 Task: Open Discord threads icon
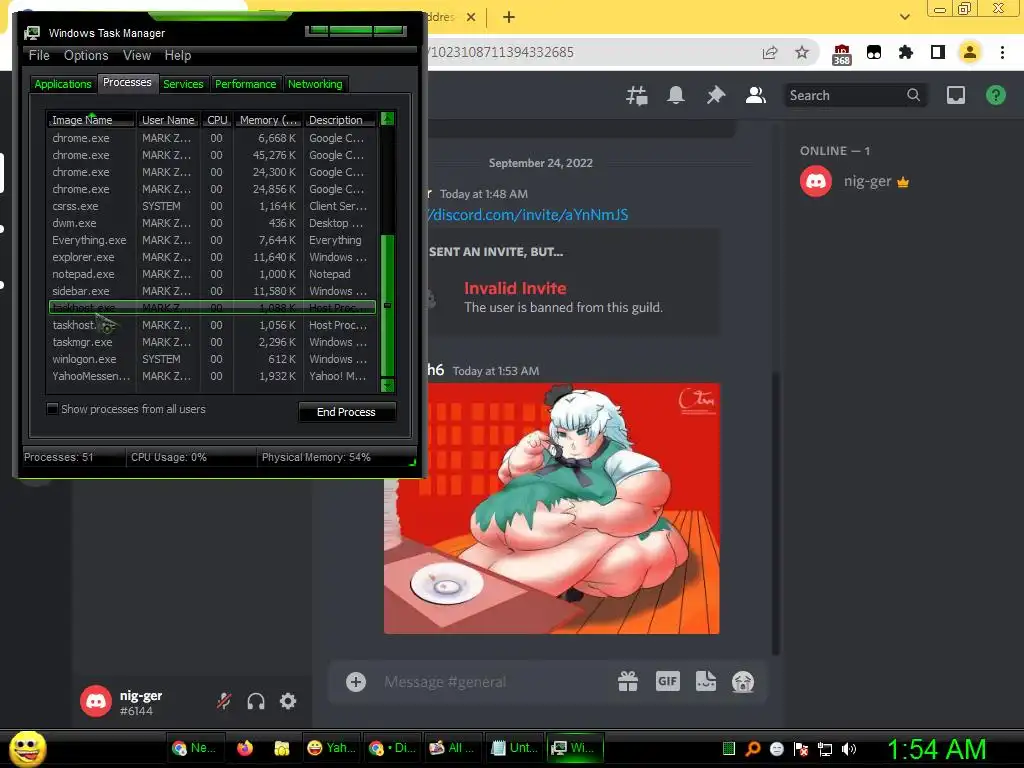tap(637, 95)
